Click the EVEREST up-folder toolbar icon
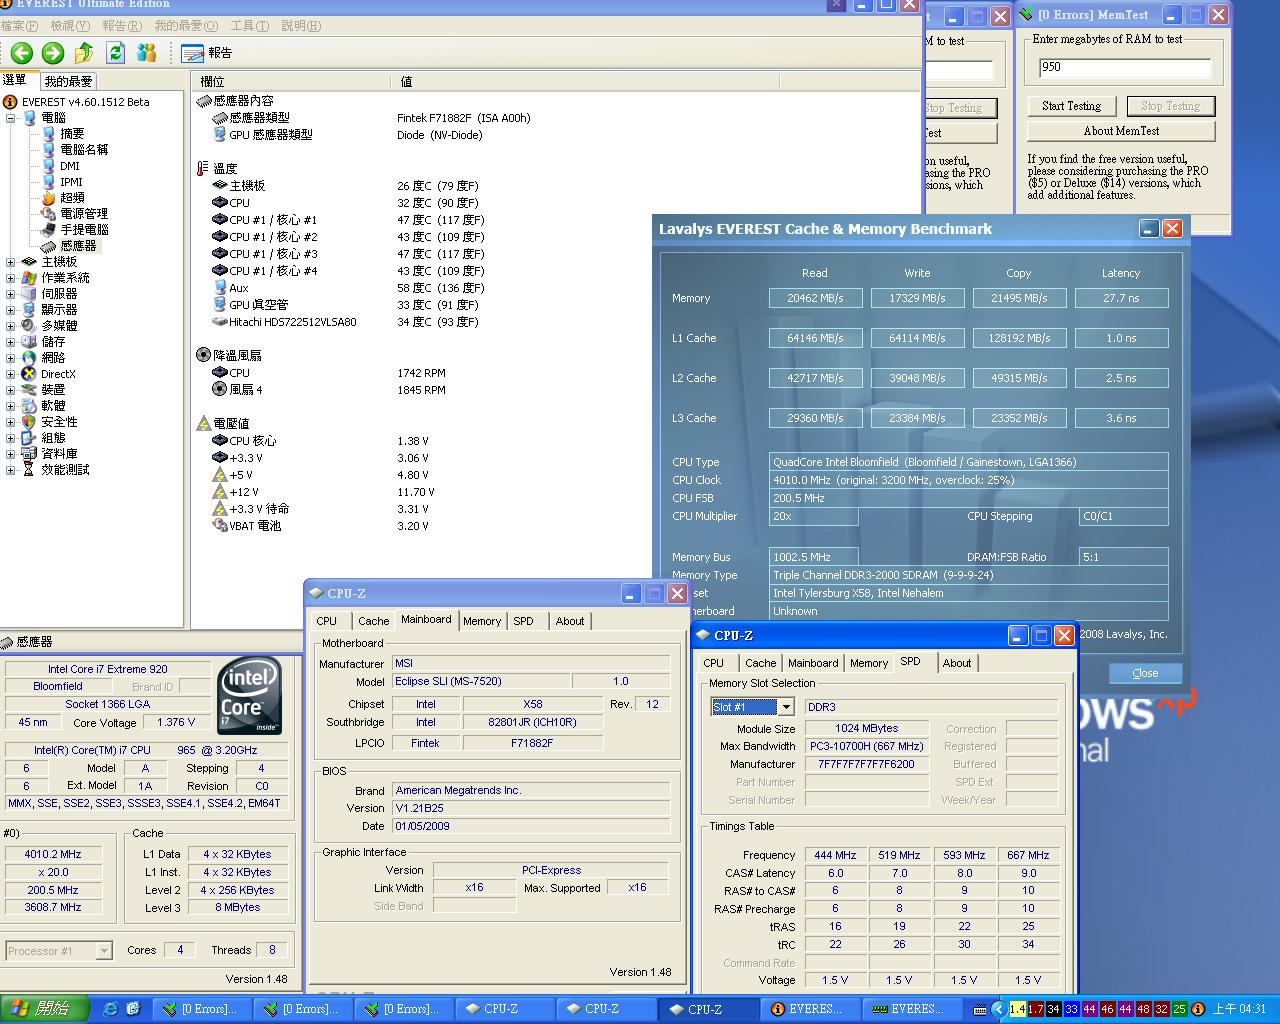This screenshot has height=1024, width=1280. click(84, 53)
